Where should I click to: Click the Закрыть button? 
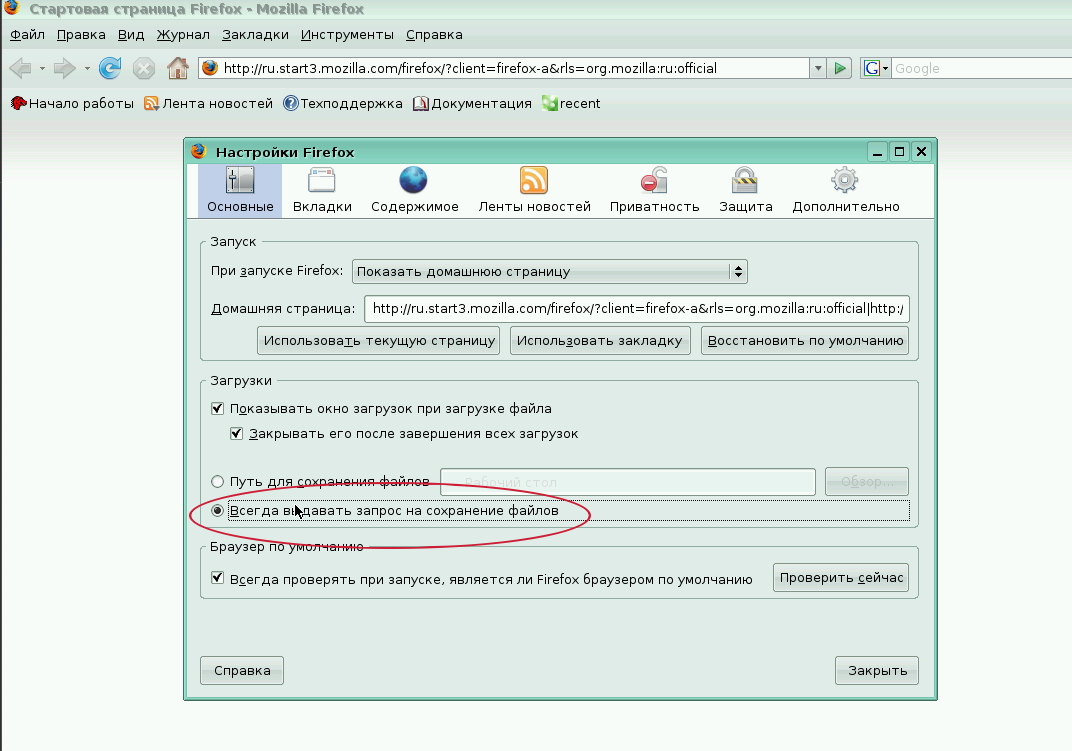(x=877, y=670)
